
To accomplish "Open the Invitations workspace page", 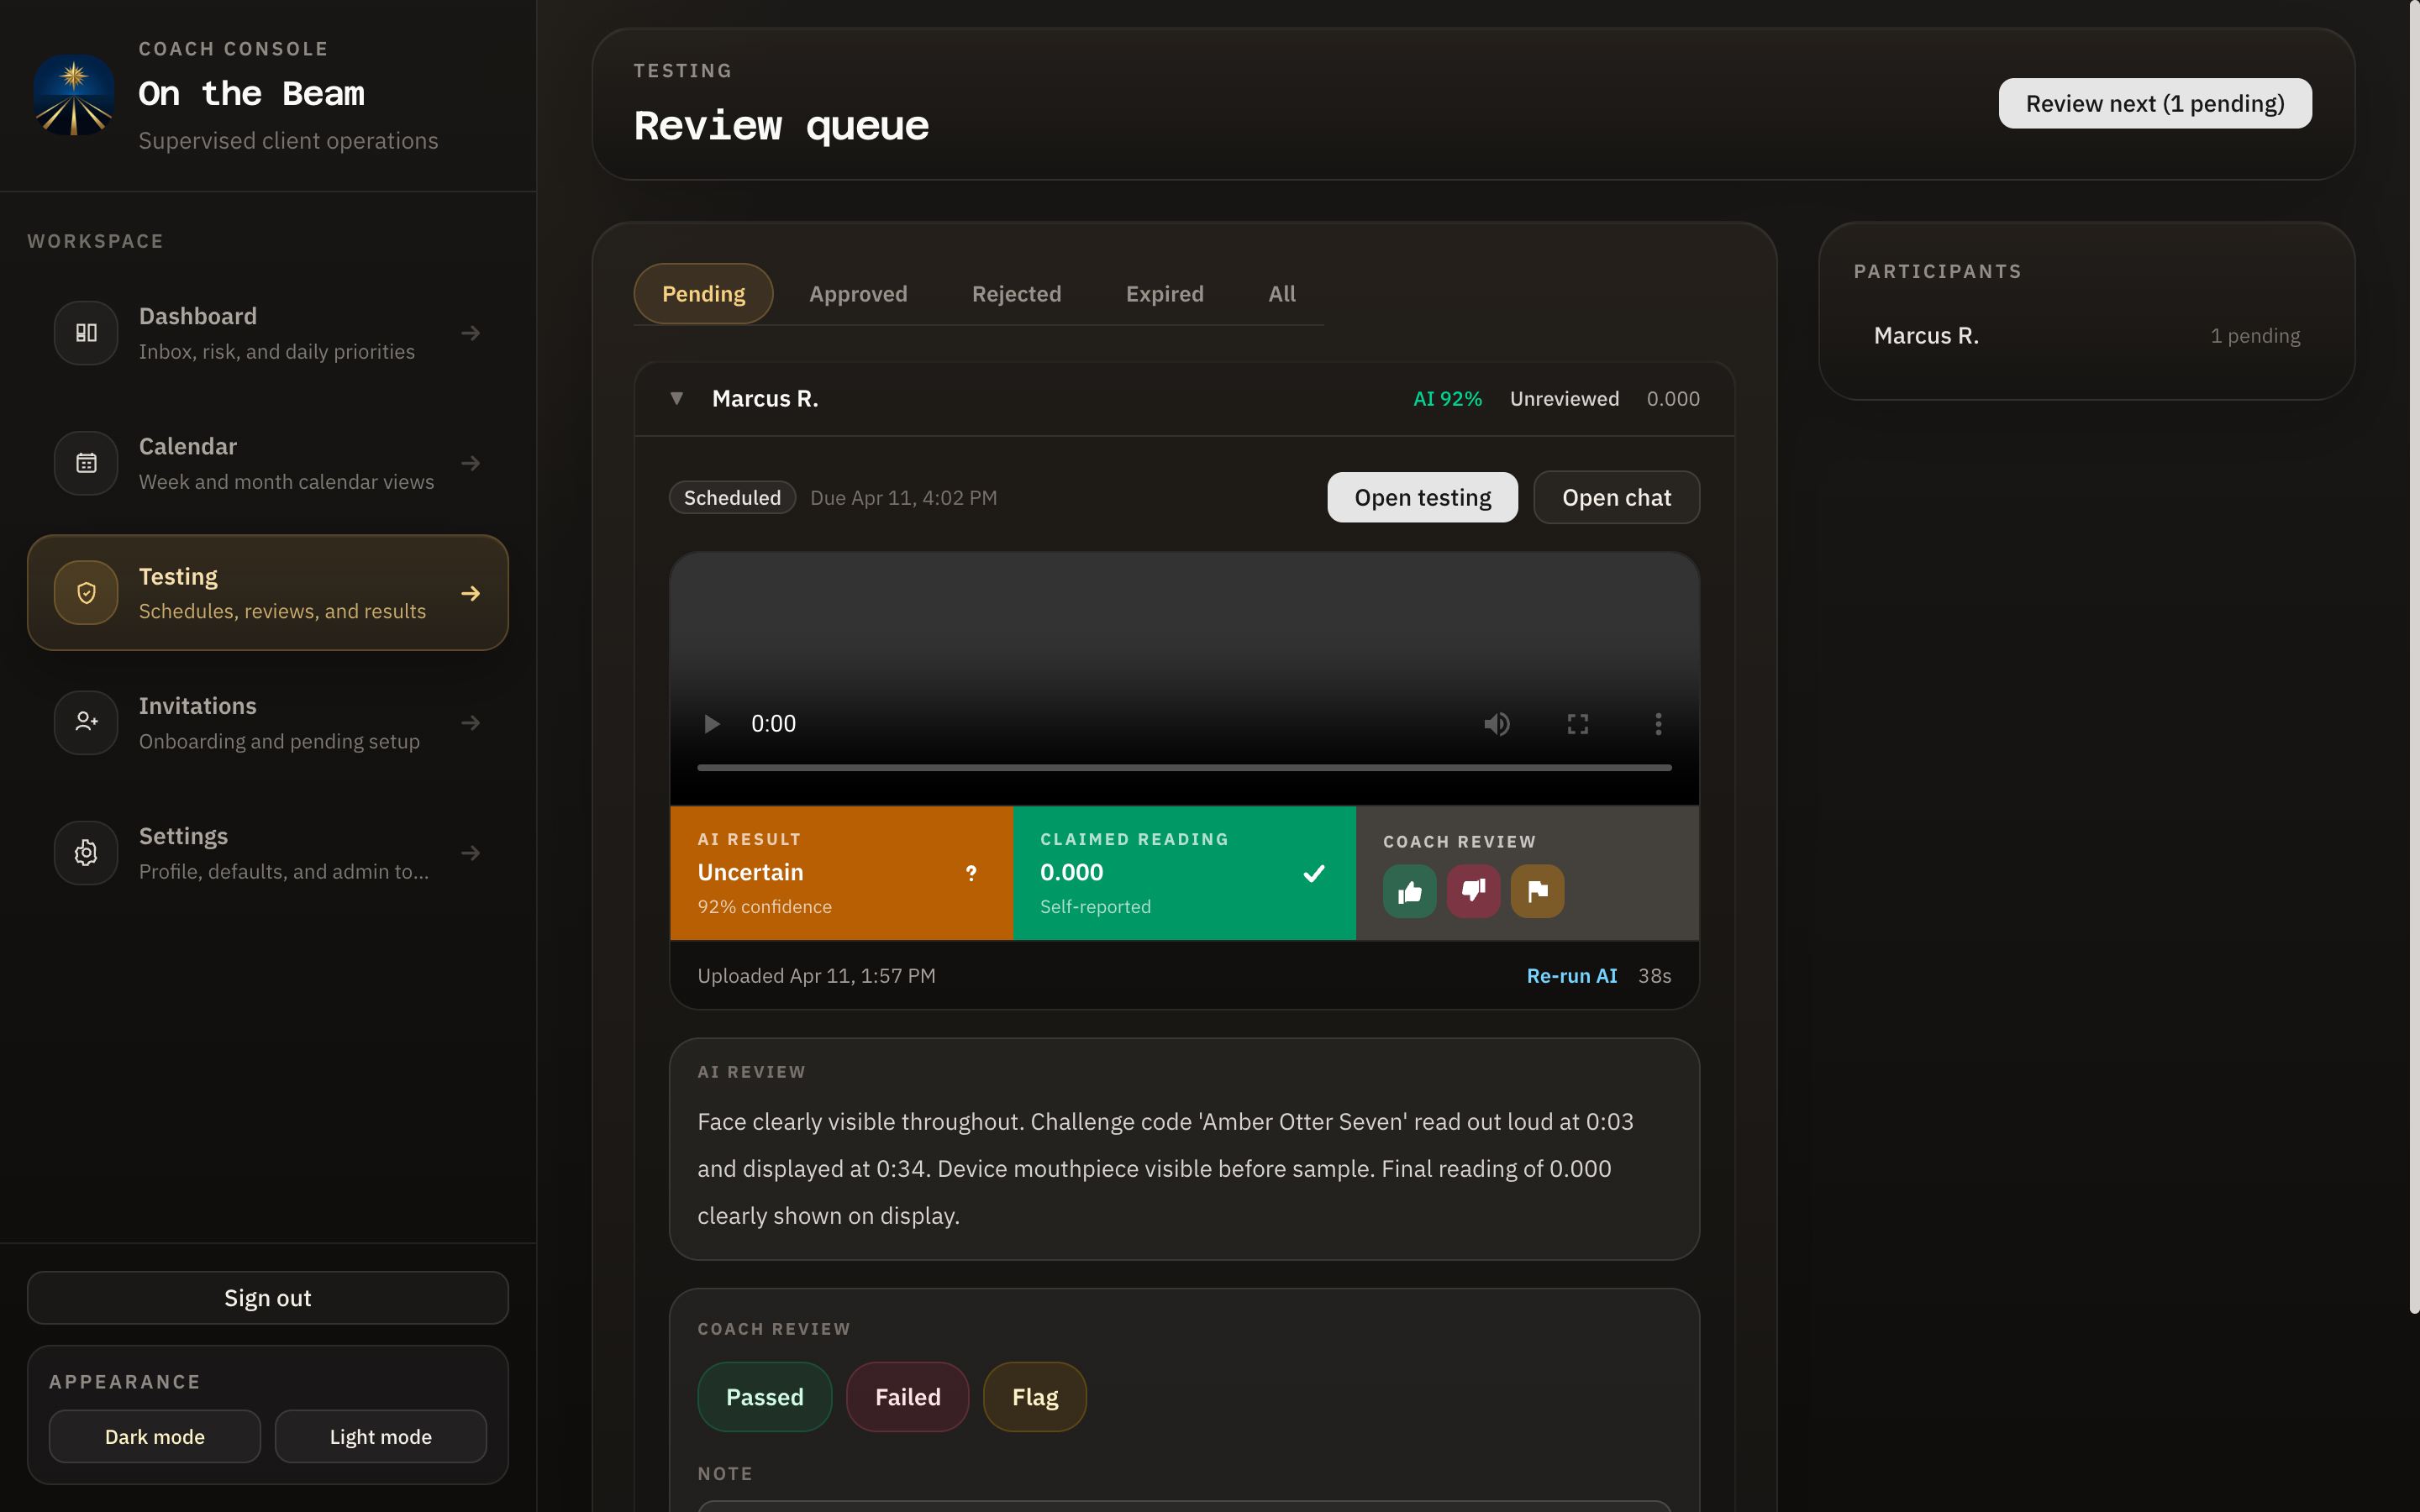I will [268, 722].
